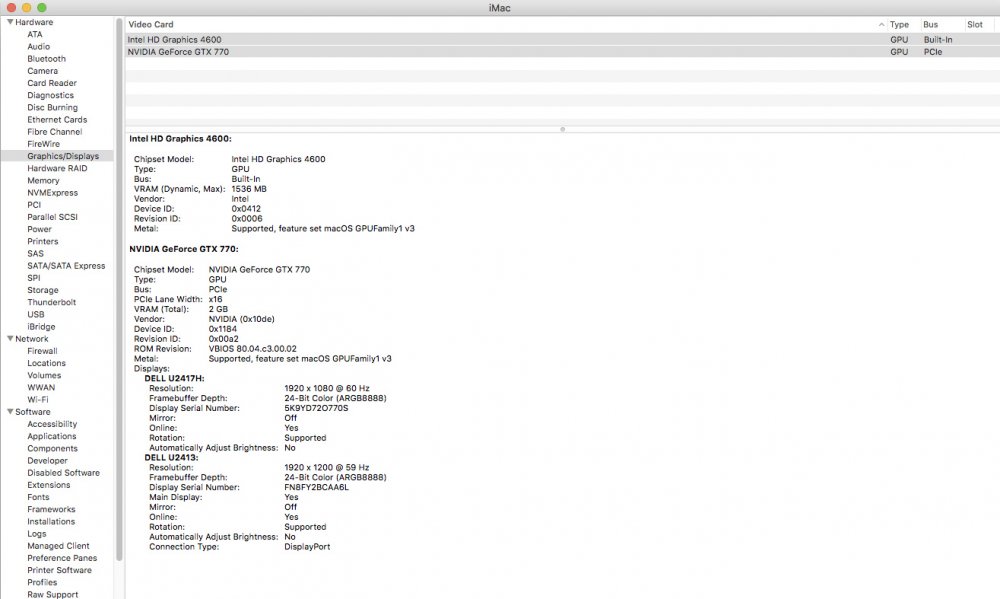Open Applications list
The width and height of the screenshot is (1000, 599).
[52, 436]
